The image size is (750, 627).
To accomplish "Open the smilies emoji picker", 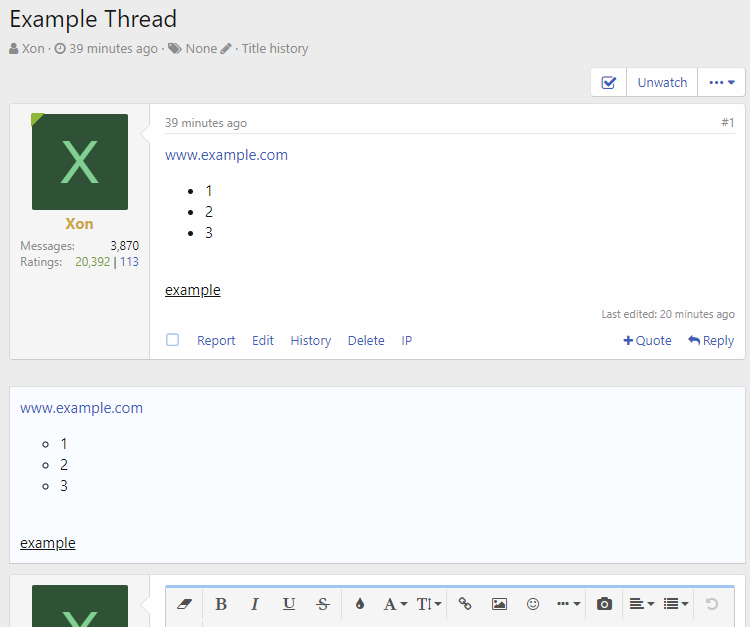I will tap(533, 604).
